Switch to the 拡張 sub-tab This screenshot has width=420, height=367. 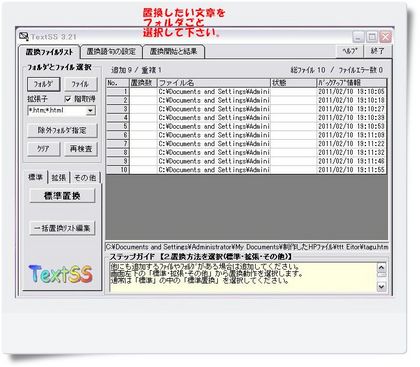click(x=59, y=178)
